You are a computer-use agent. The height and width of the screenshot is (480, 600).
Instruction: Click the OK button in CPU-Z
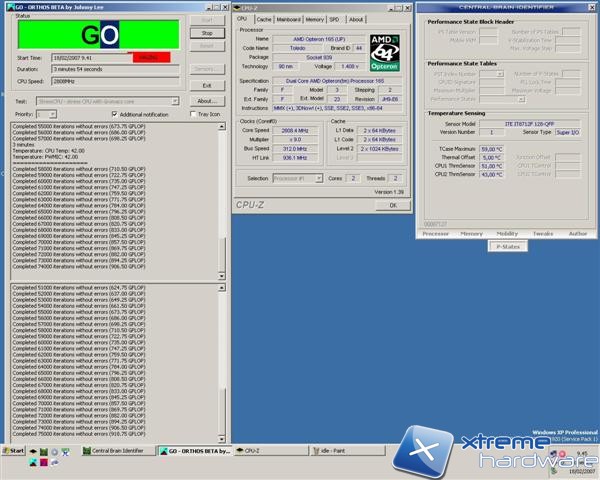point(393,204)
